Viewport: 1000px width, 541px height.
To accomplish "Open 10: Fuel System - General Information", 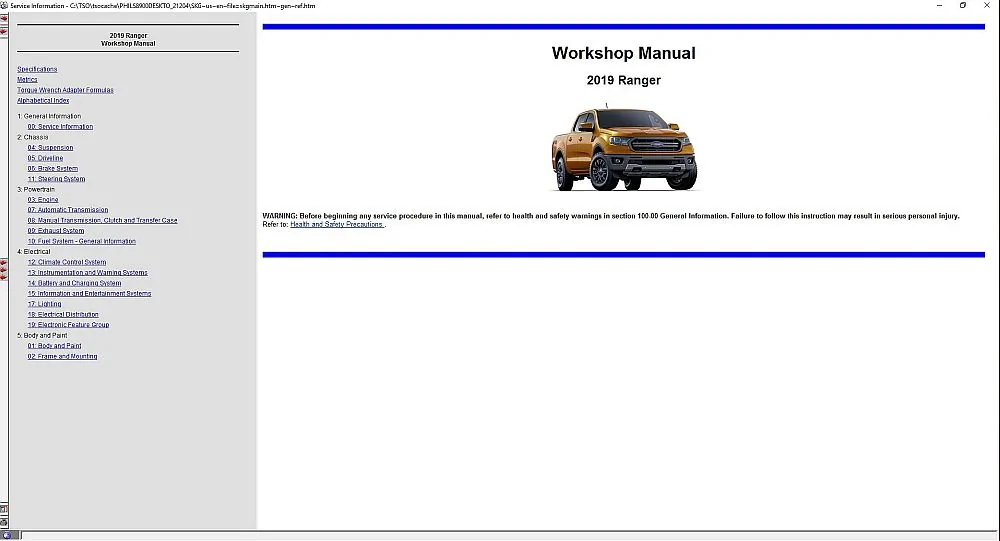I will [x=82, y=241].
